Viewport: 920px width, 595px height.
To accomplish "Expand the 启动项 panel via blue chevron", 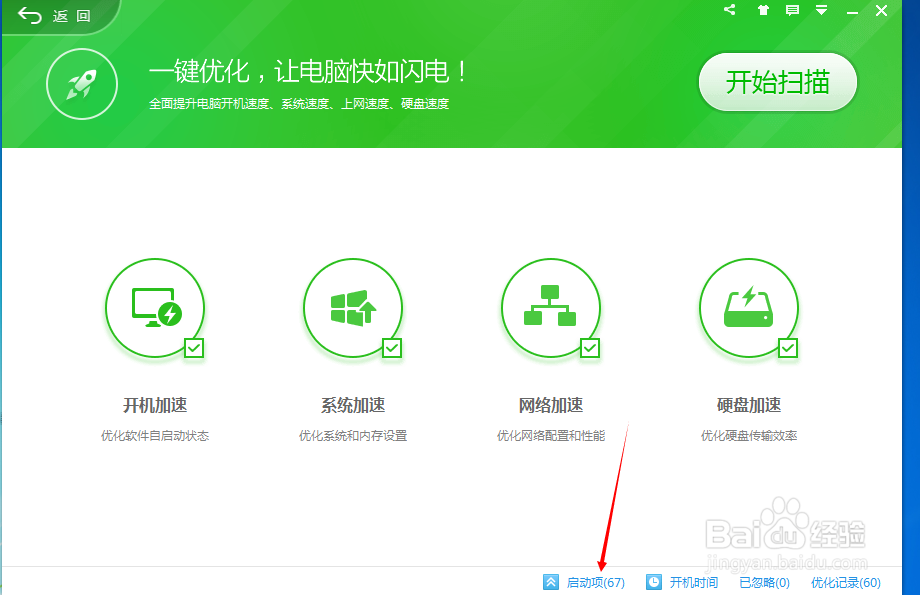I will pos(551,582).
